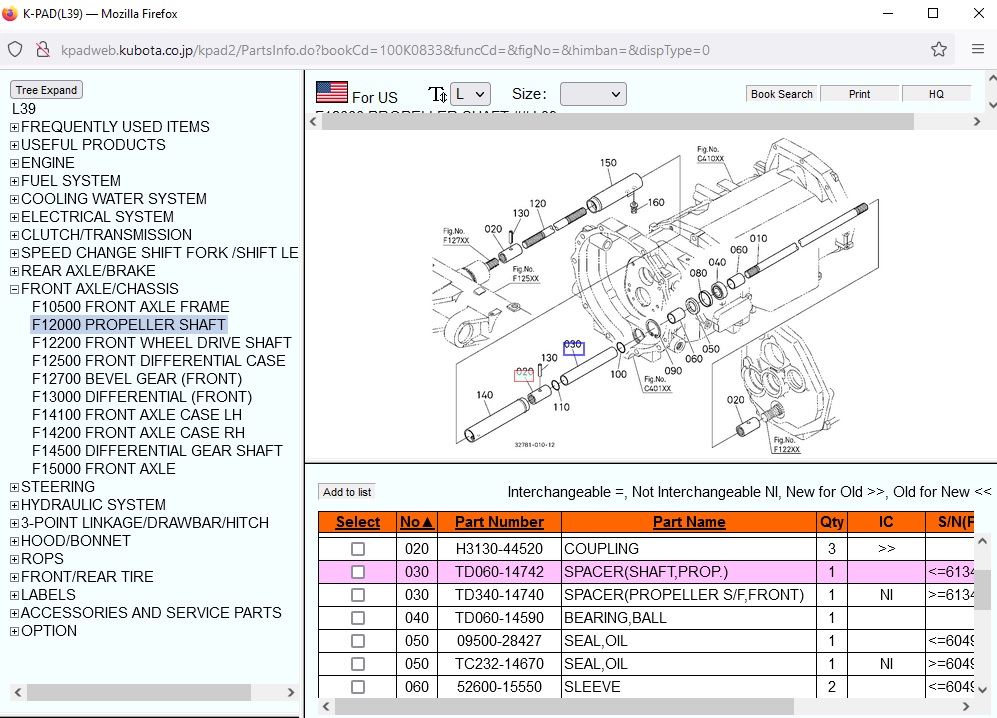Expand the LABELS tree node
This screenshot has width=997, height=718.
click(15, 595)
